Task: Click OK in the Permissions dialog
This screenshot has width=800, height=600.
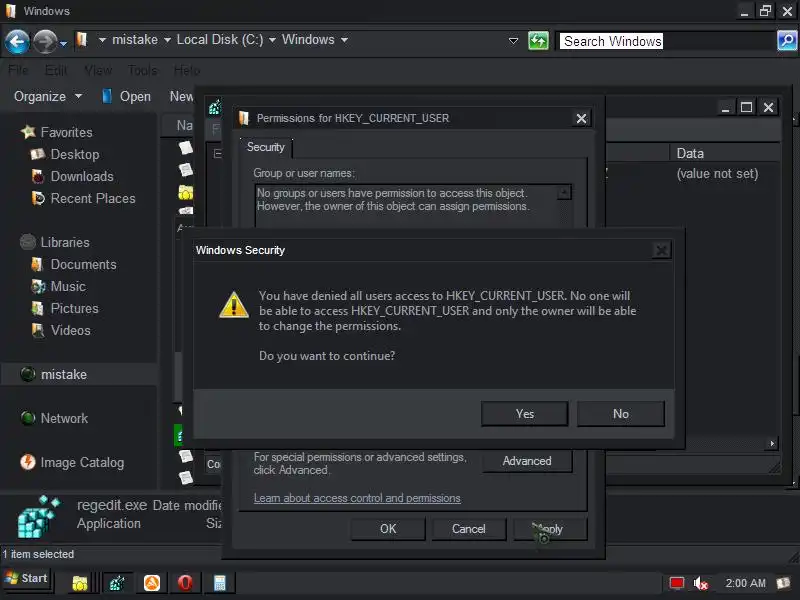Action: (388, 529)
